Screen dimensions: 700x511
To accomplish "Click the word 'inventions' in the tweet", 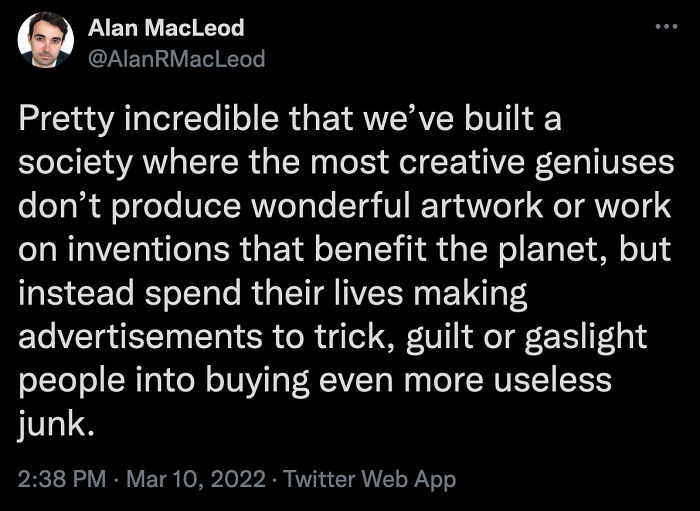I will coord(149,250).
